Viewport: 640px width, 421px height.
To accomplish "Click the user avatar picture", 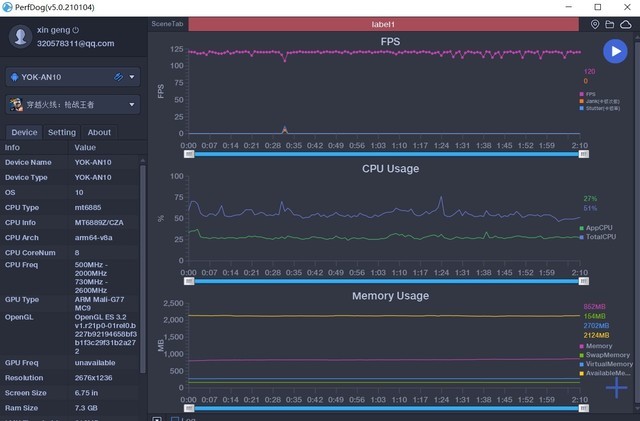I will (x=20, y=37).
